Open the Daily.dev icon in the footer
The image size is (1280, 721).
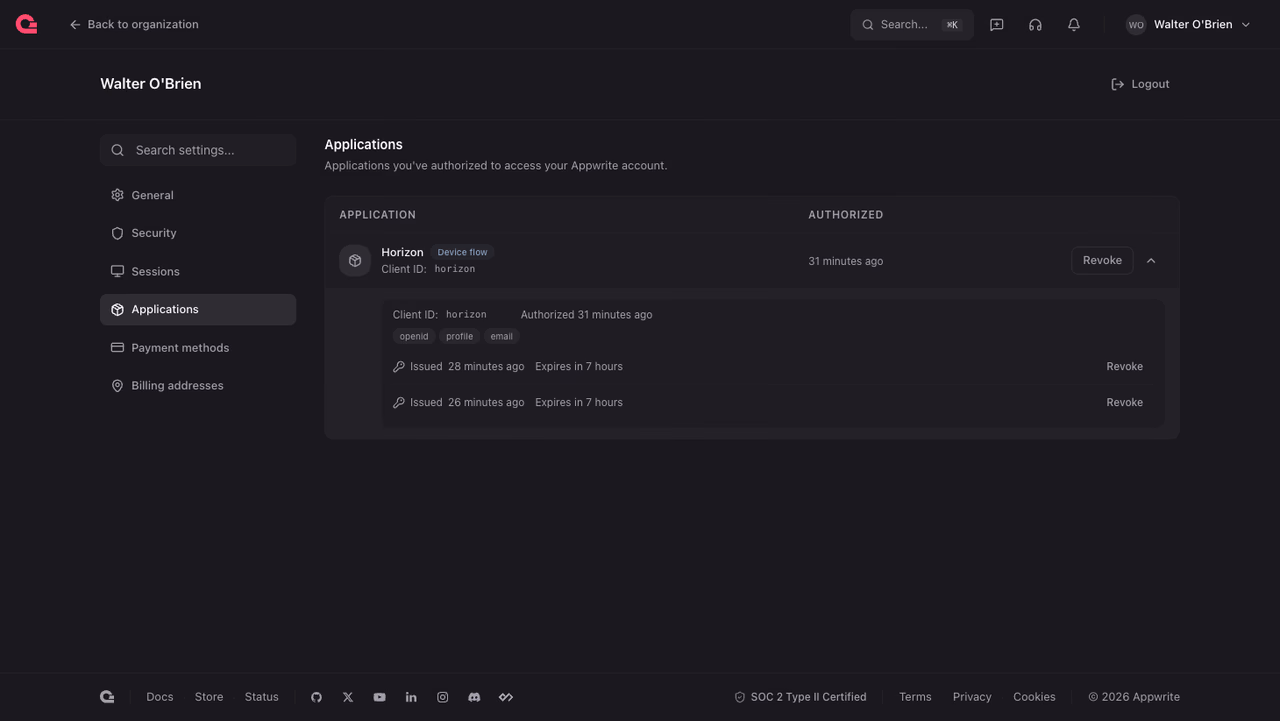coord(506,697)
